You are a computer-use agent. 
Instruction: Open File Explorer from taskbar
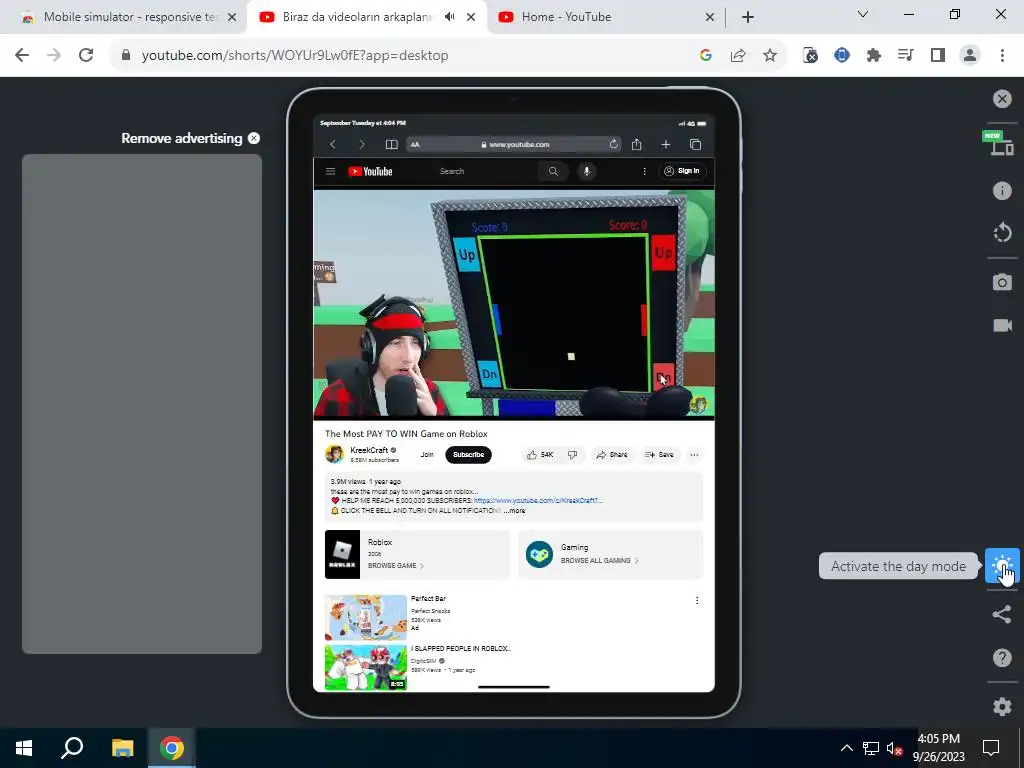122,748
